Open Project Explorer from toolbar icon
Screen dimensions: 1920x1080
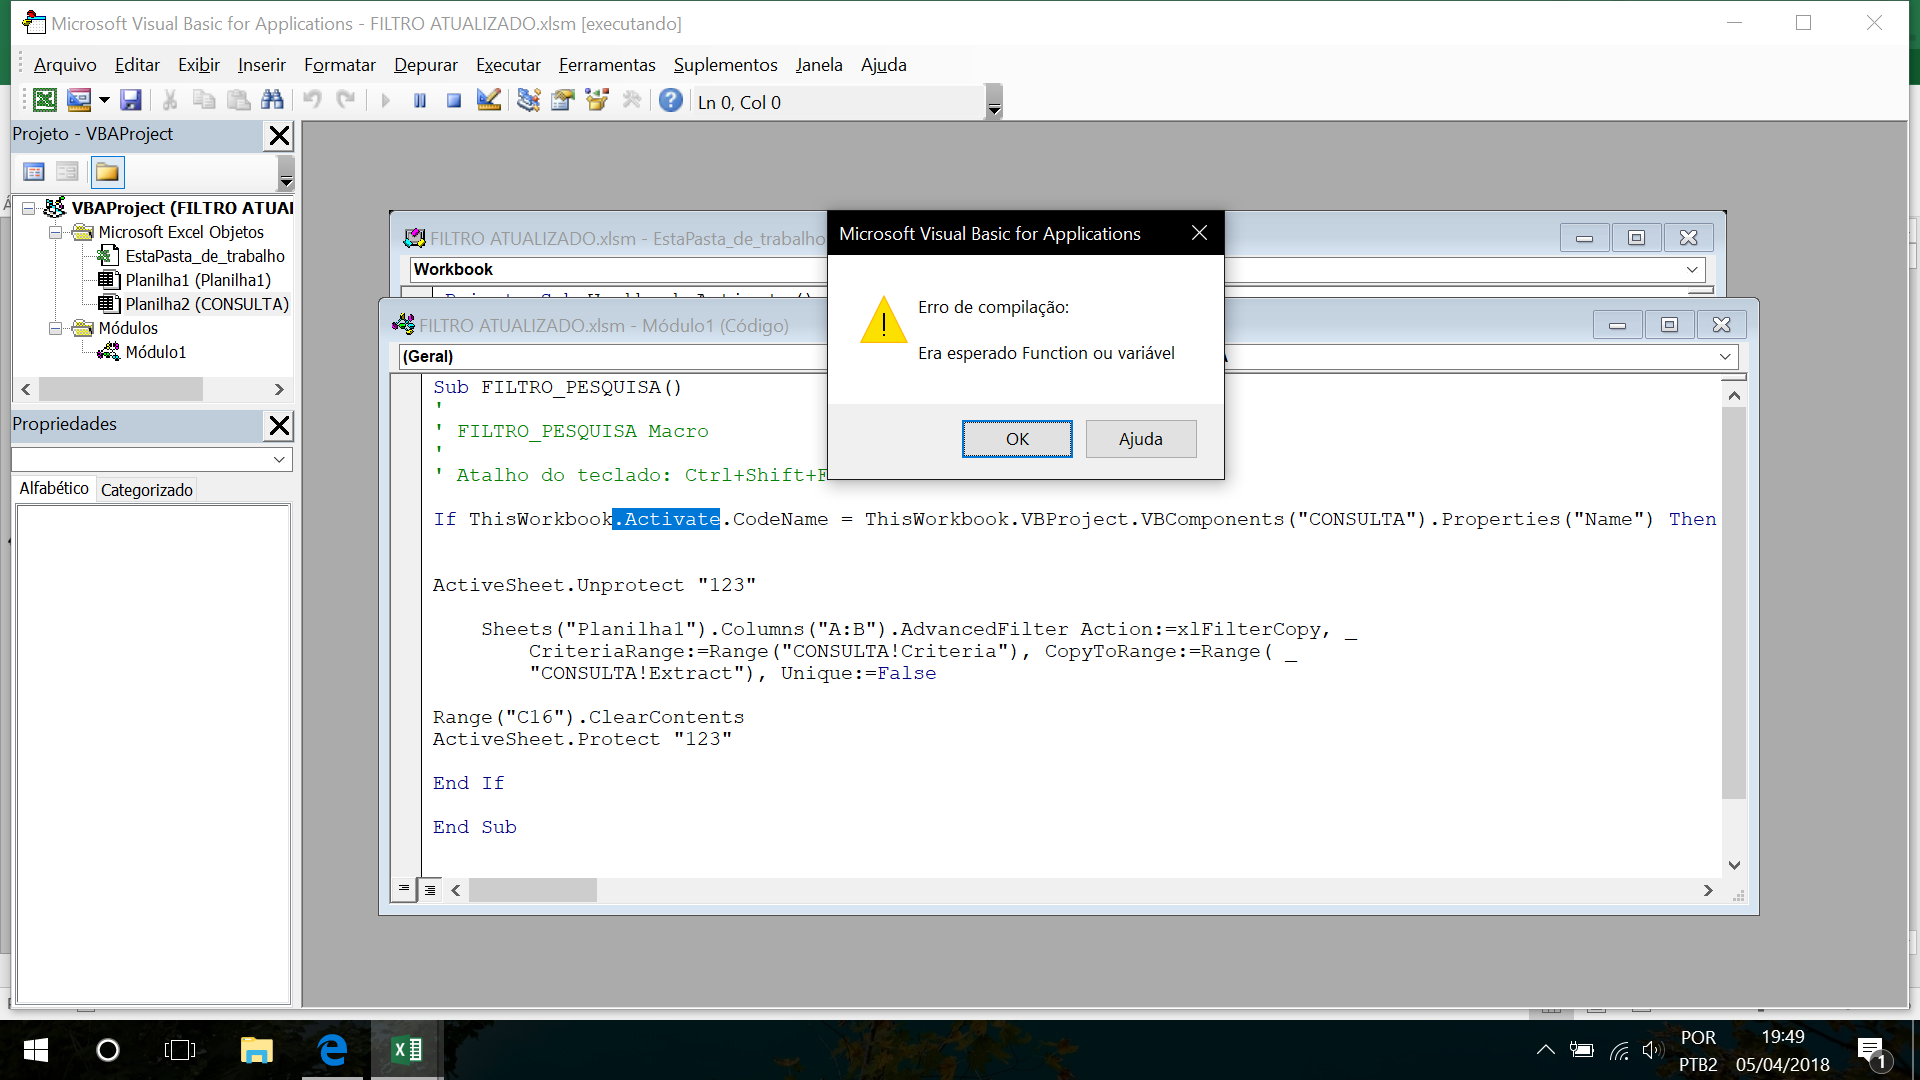[528, 100]
